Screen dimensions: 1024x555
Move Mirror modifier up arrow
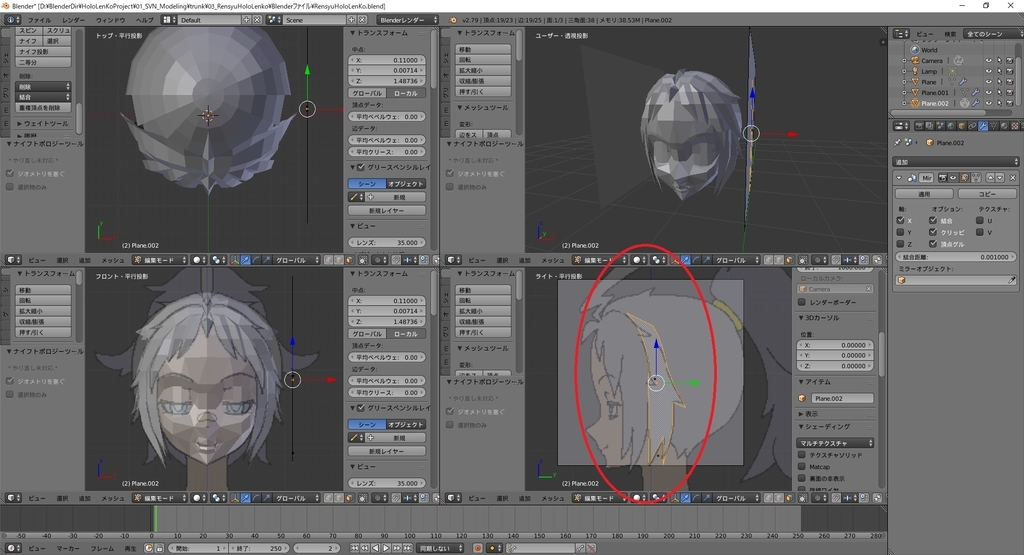click(990, 178)
